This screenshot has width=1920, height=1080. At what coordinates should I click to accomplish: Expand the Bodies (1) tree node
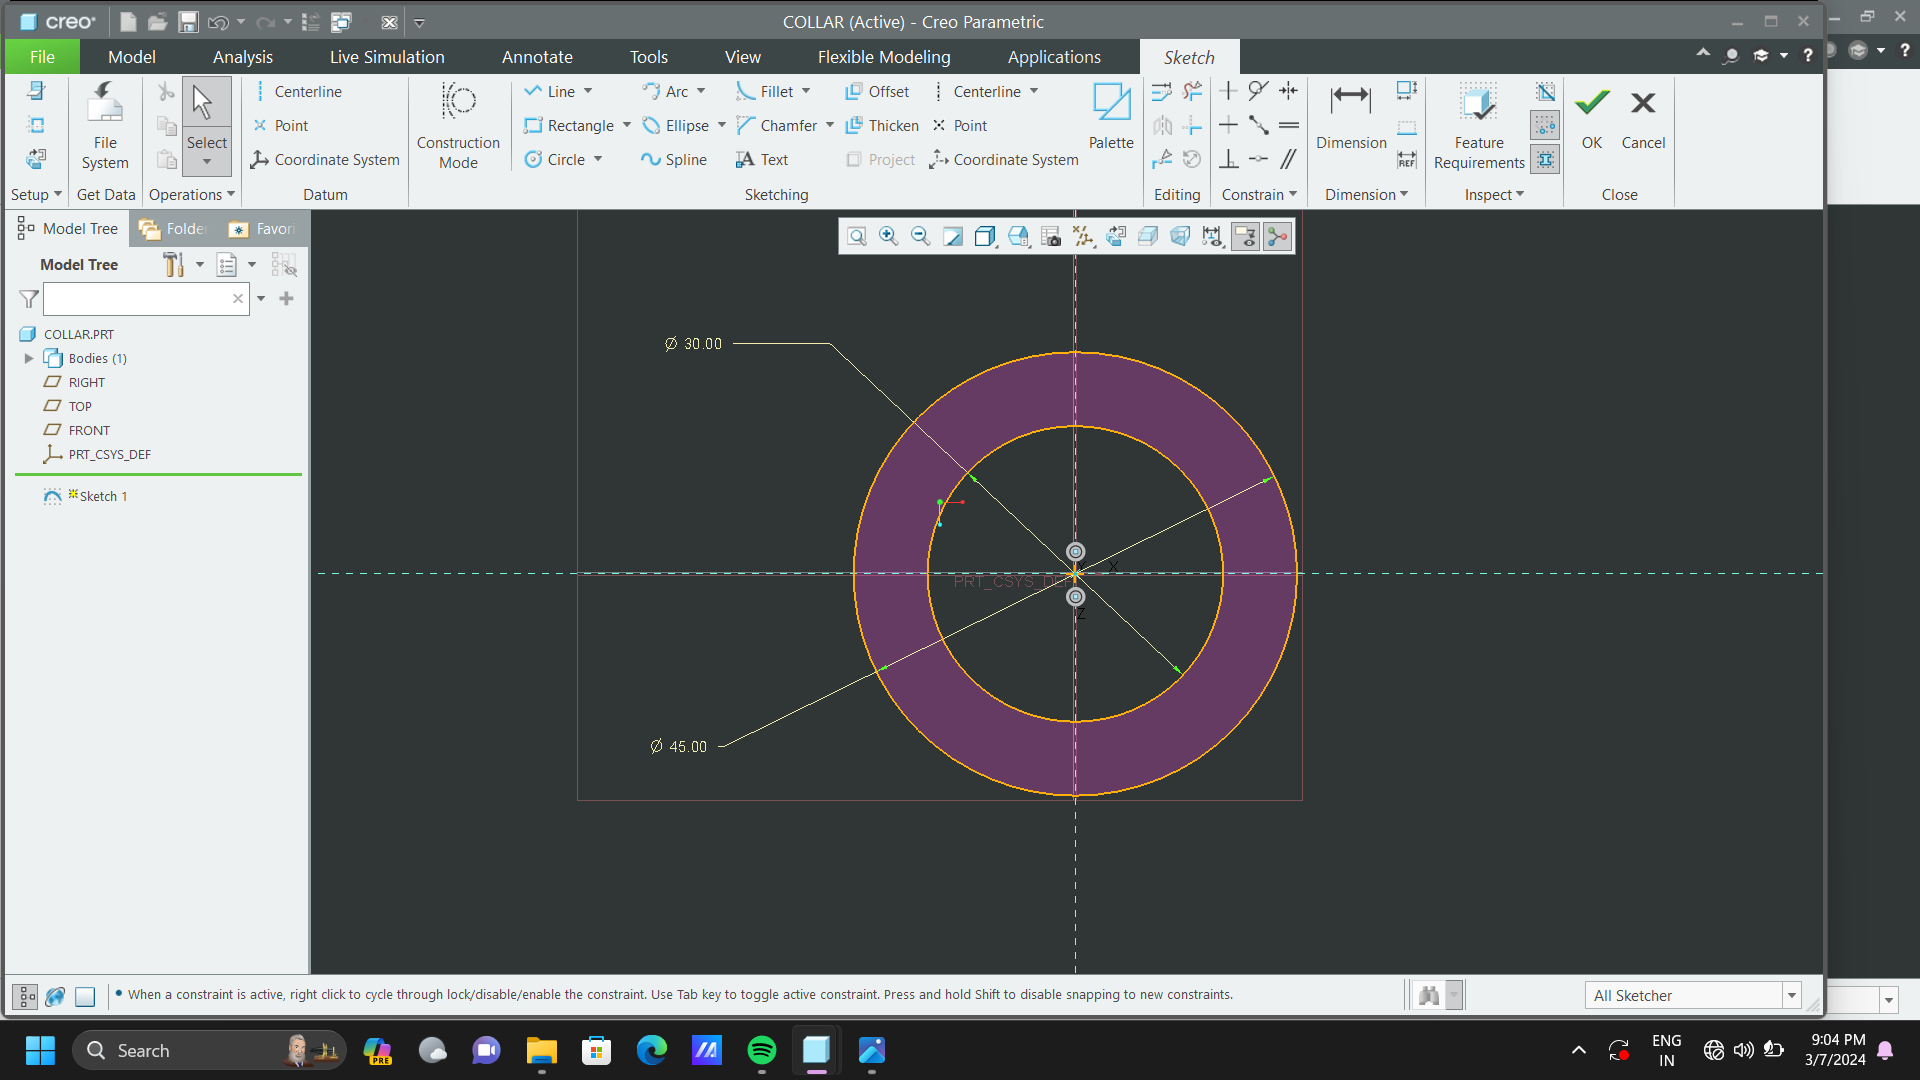pyautogui.click(x=29, y=358)
